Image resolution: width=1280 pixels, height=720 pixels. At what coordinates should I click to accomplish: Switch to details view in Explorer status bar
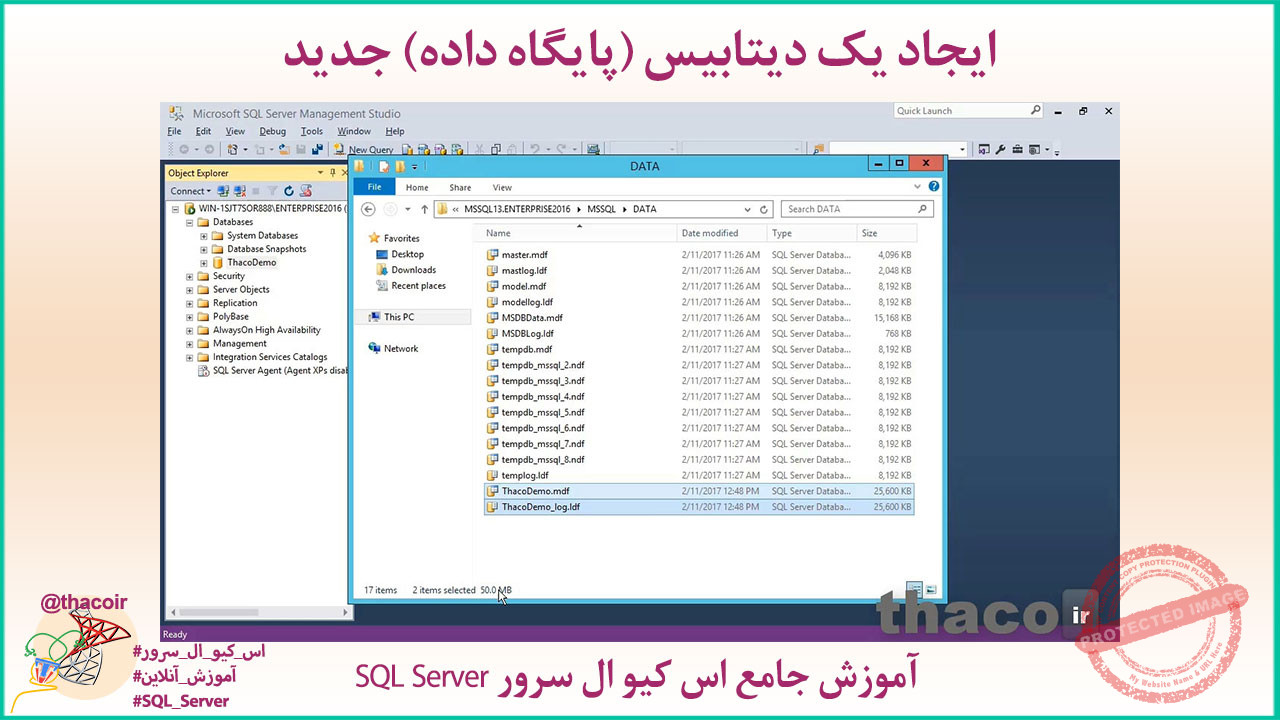coord(914,589)
